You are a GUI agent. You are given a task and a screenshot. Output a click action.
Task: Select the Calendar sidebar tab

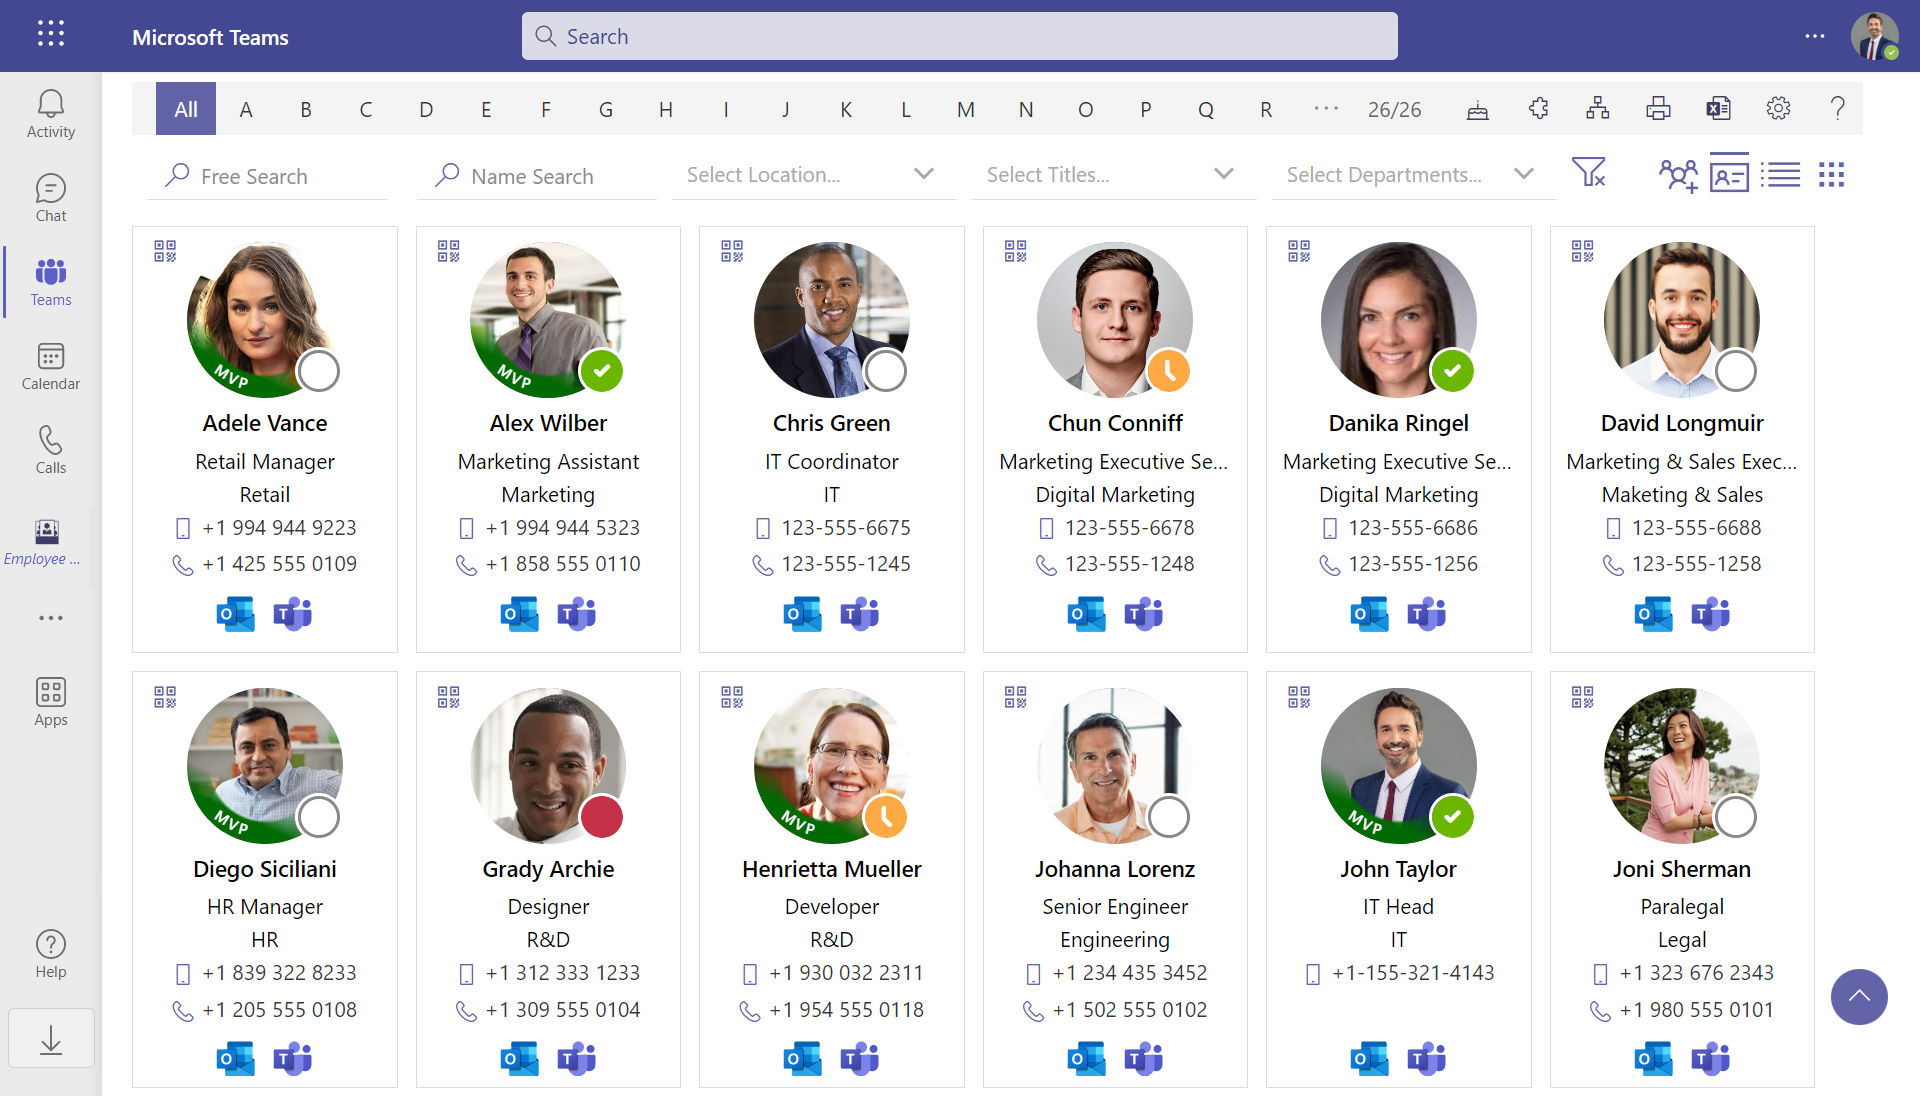pyautogui.click(x=49, y=363)
